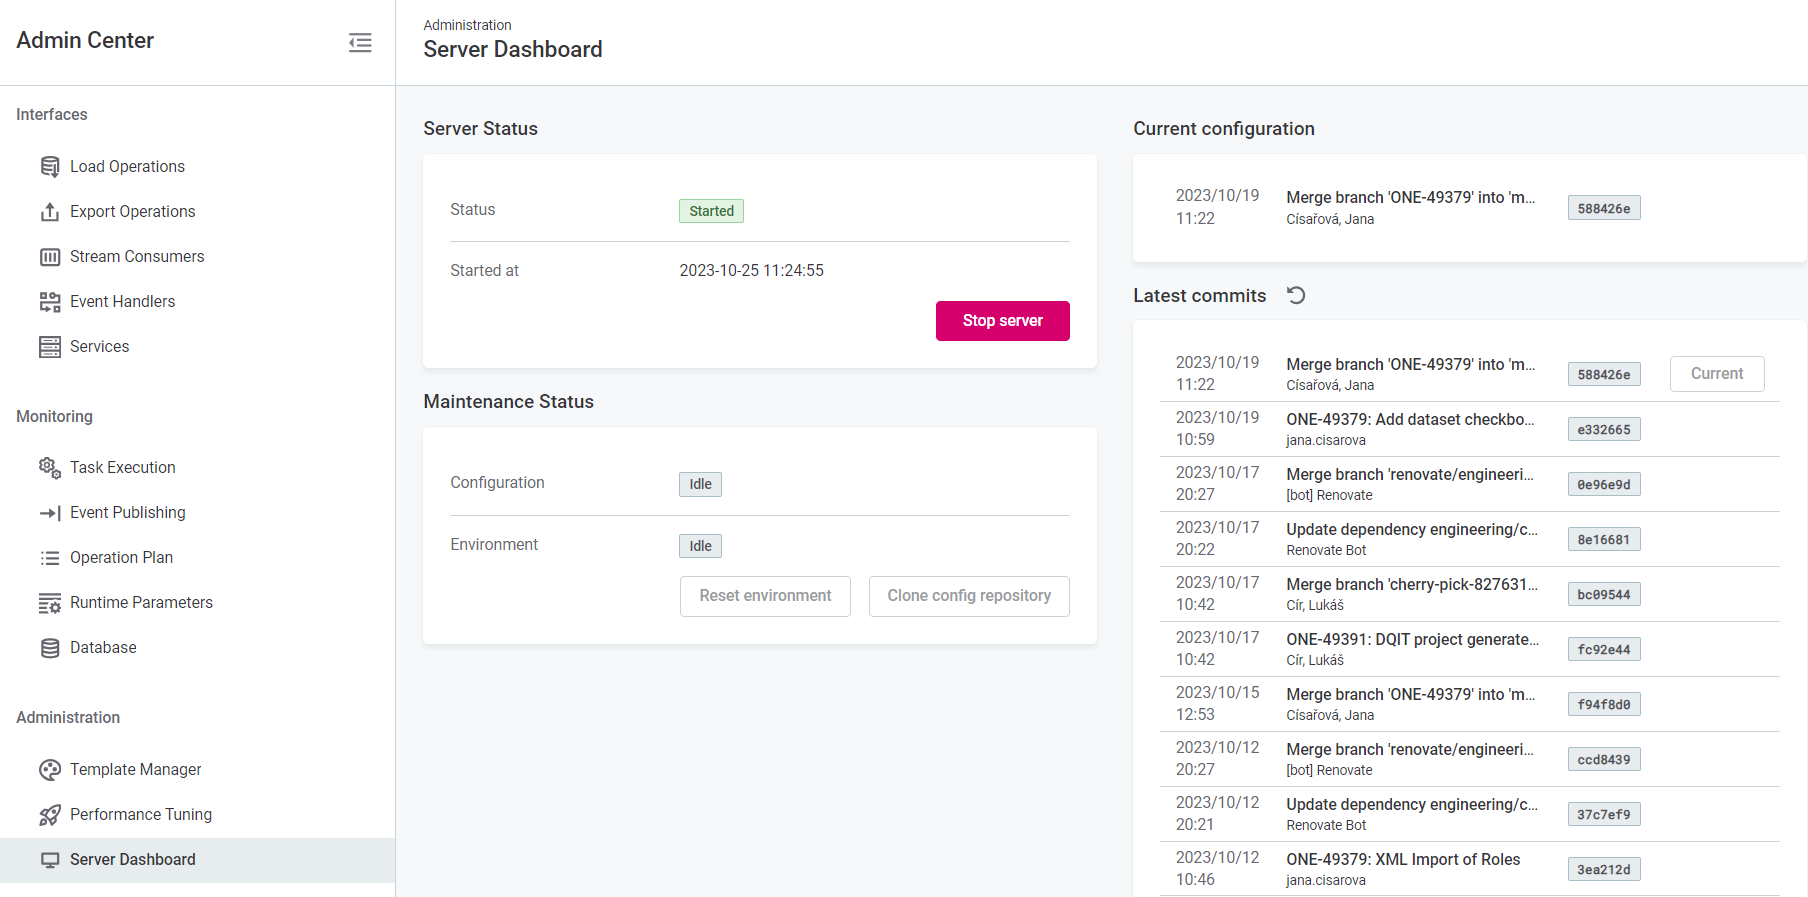Click the Current button on first commit
1808x897 pixels.
click(x=1716, y=374)
